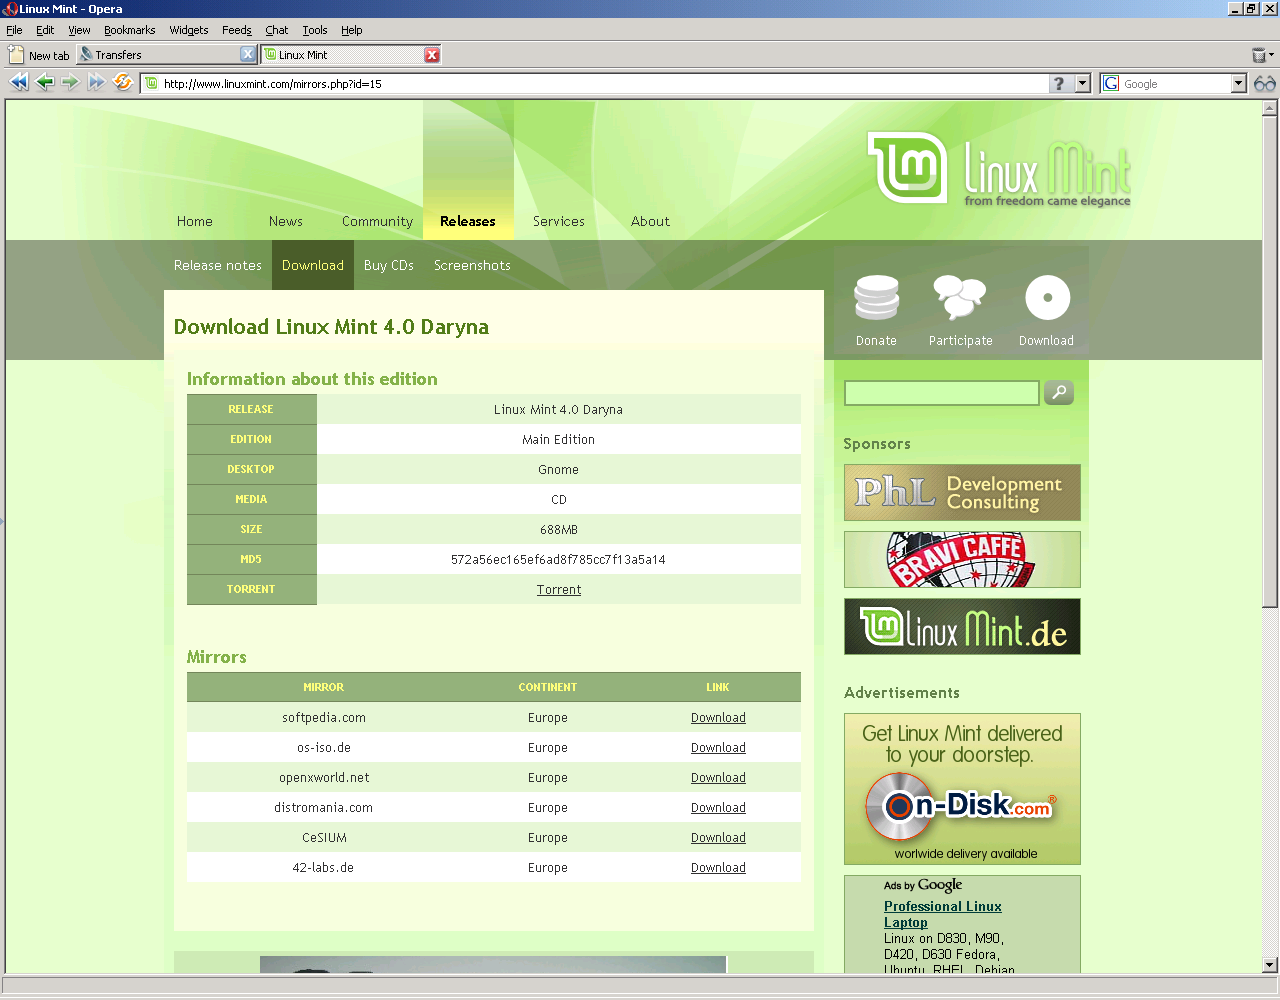The width and height of the screenshot is (1280, 1000).
Task: Click the 688MB size value
Action: (559, 530)
